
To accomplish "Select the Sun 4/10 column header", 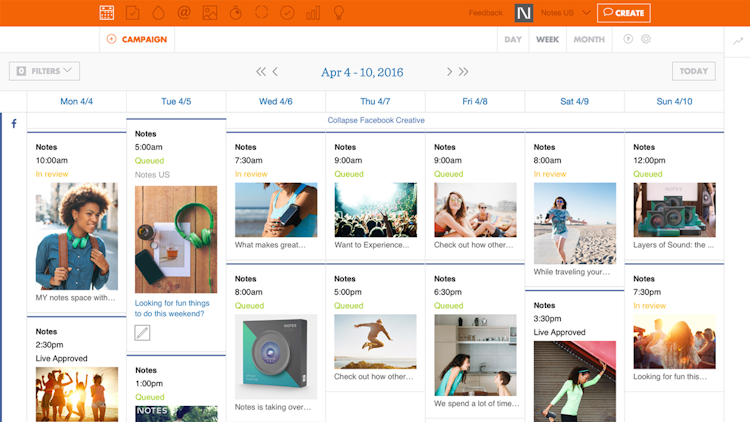I will pyautogui.click(x=674, y=101).
